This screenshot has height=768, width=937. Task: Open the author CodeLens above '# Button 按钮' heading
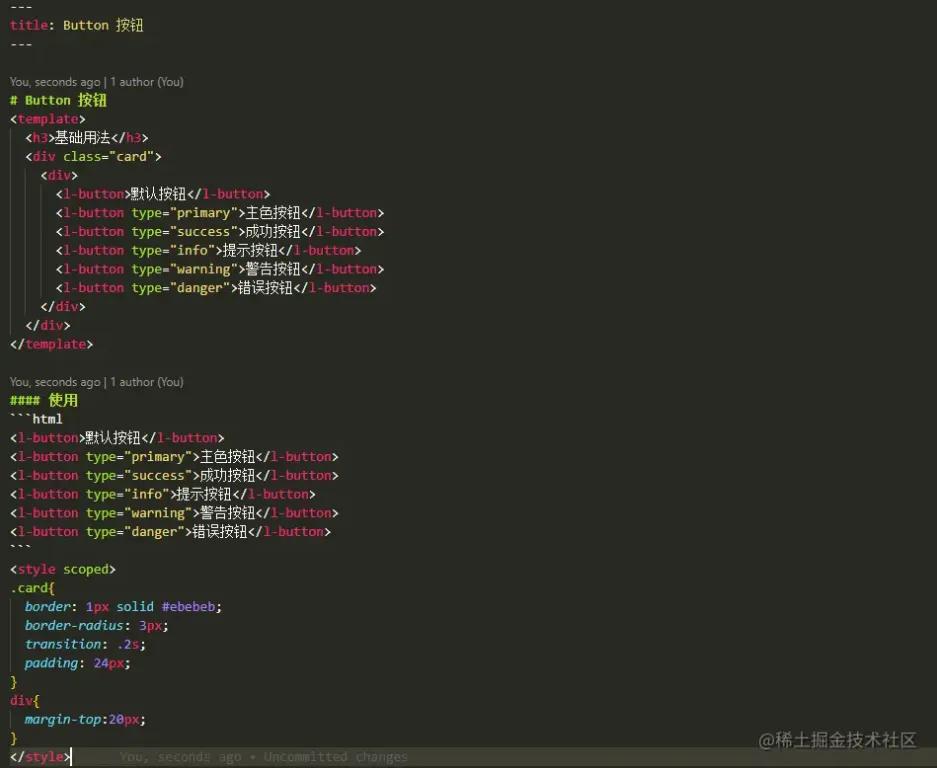click(x=96, y=82)
